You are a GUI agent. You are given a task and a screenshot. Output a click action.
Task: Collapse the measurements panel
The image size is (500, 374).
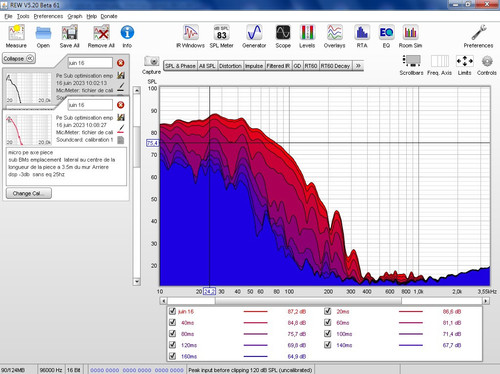point(19,58)
